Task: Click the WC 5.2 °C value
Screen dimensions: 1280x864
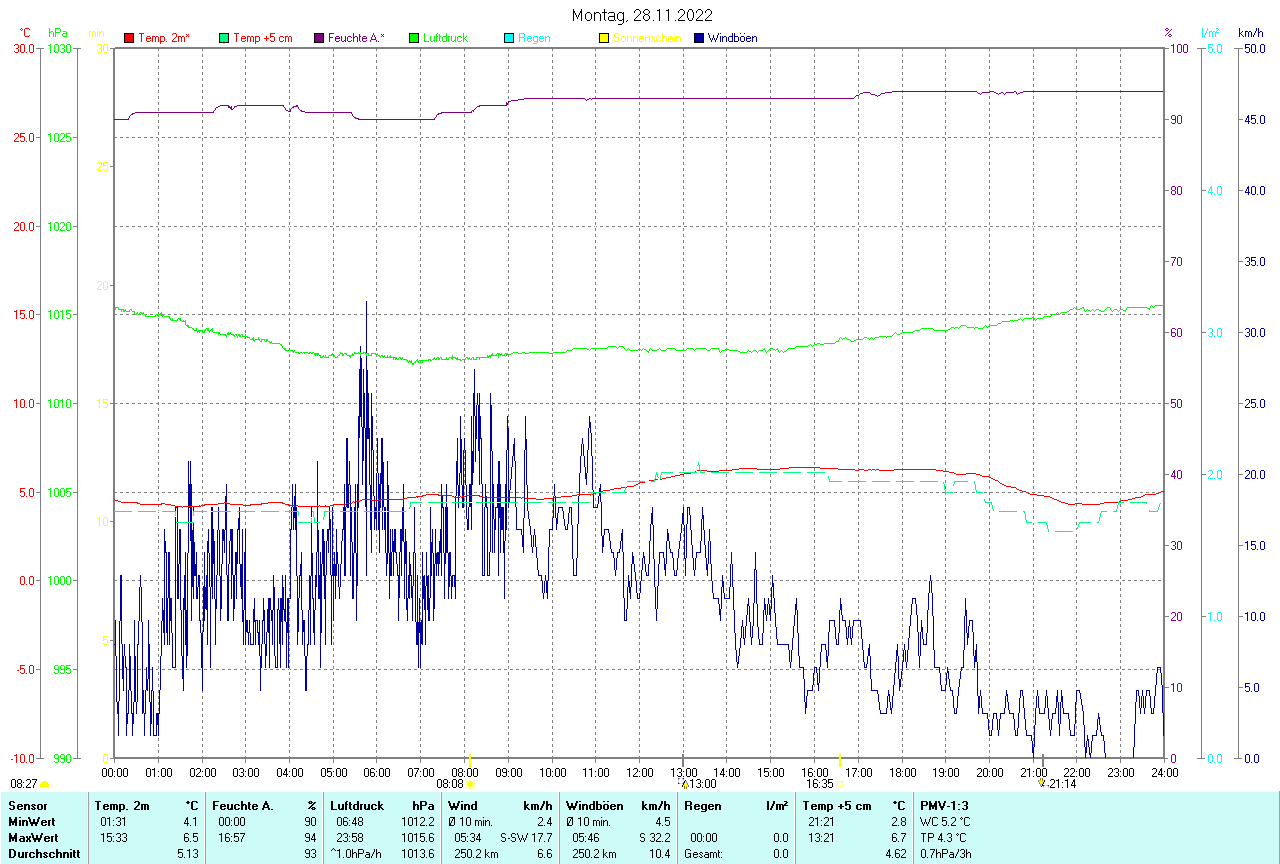Action: 944,822
